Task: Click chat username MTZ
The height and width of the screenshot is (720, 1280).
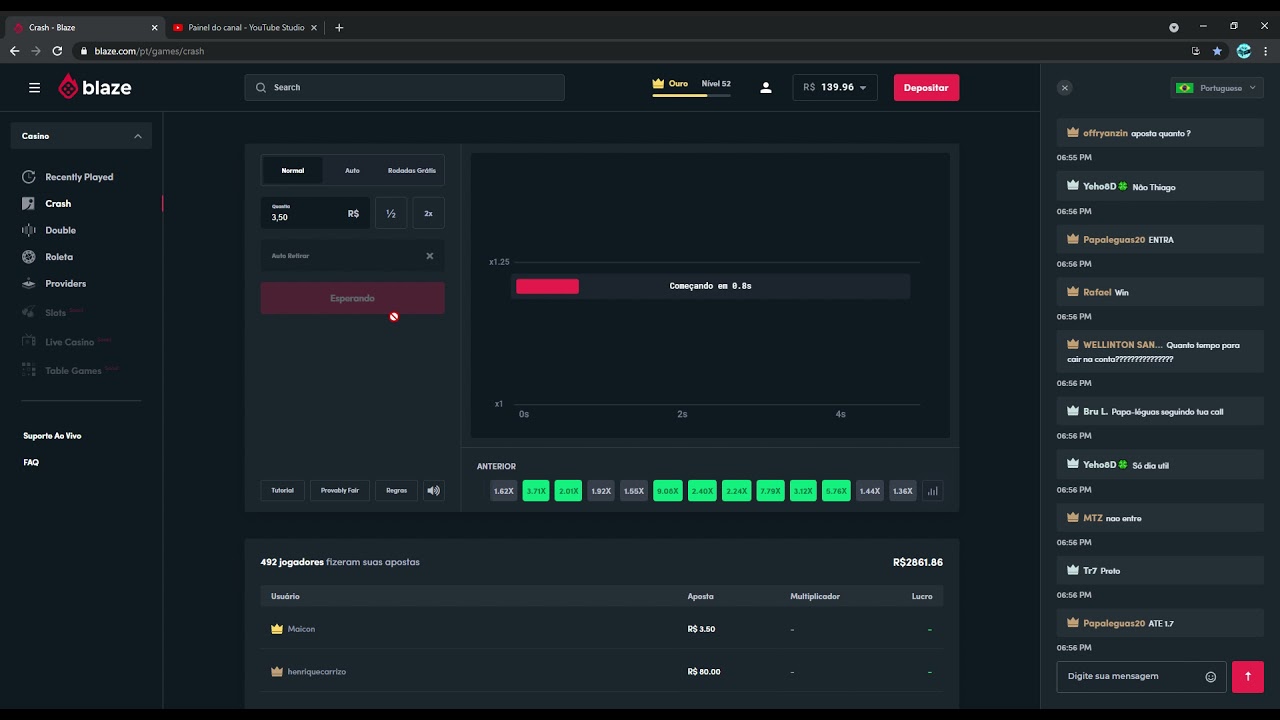Action: (x=1093, y=518)
